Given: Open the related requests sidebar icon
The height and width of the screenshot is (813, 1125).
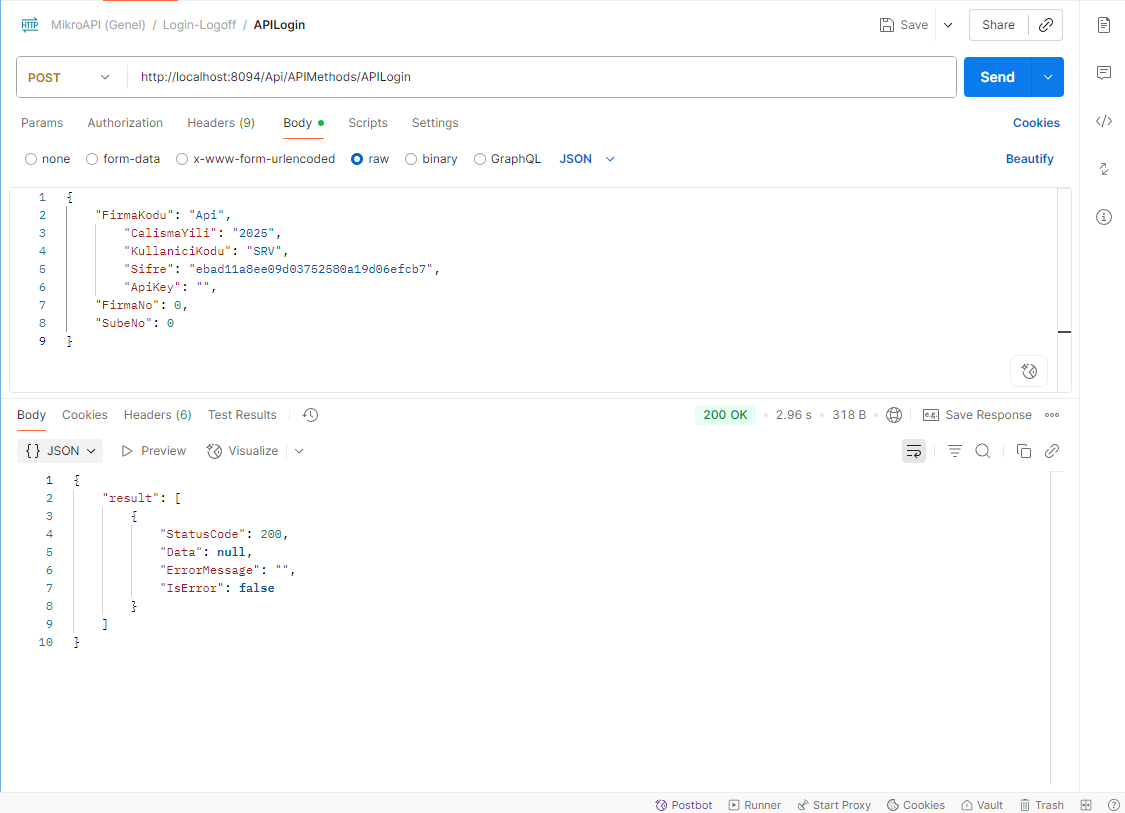Looking at the screenshot, I should [x=1103, y=169].
